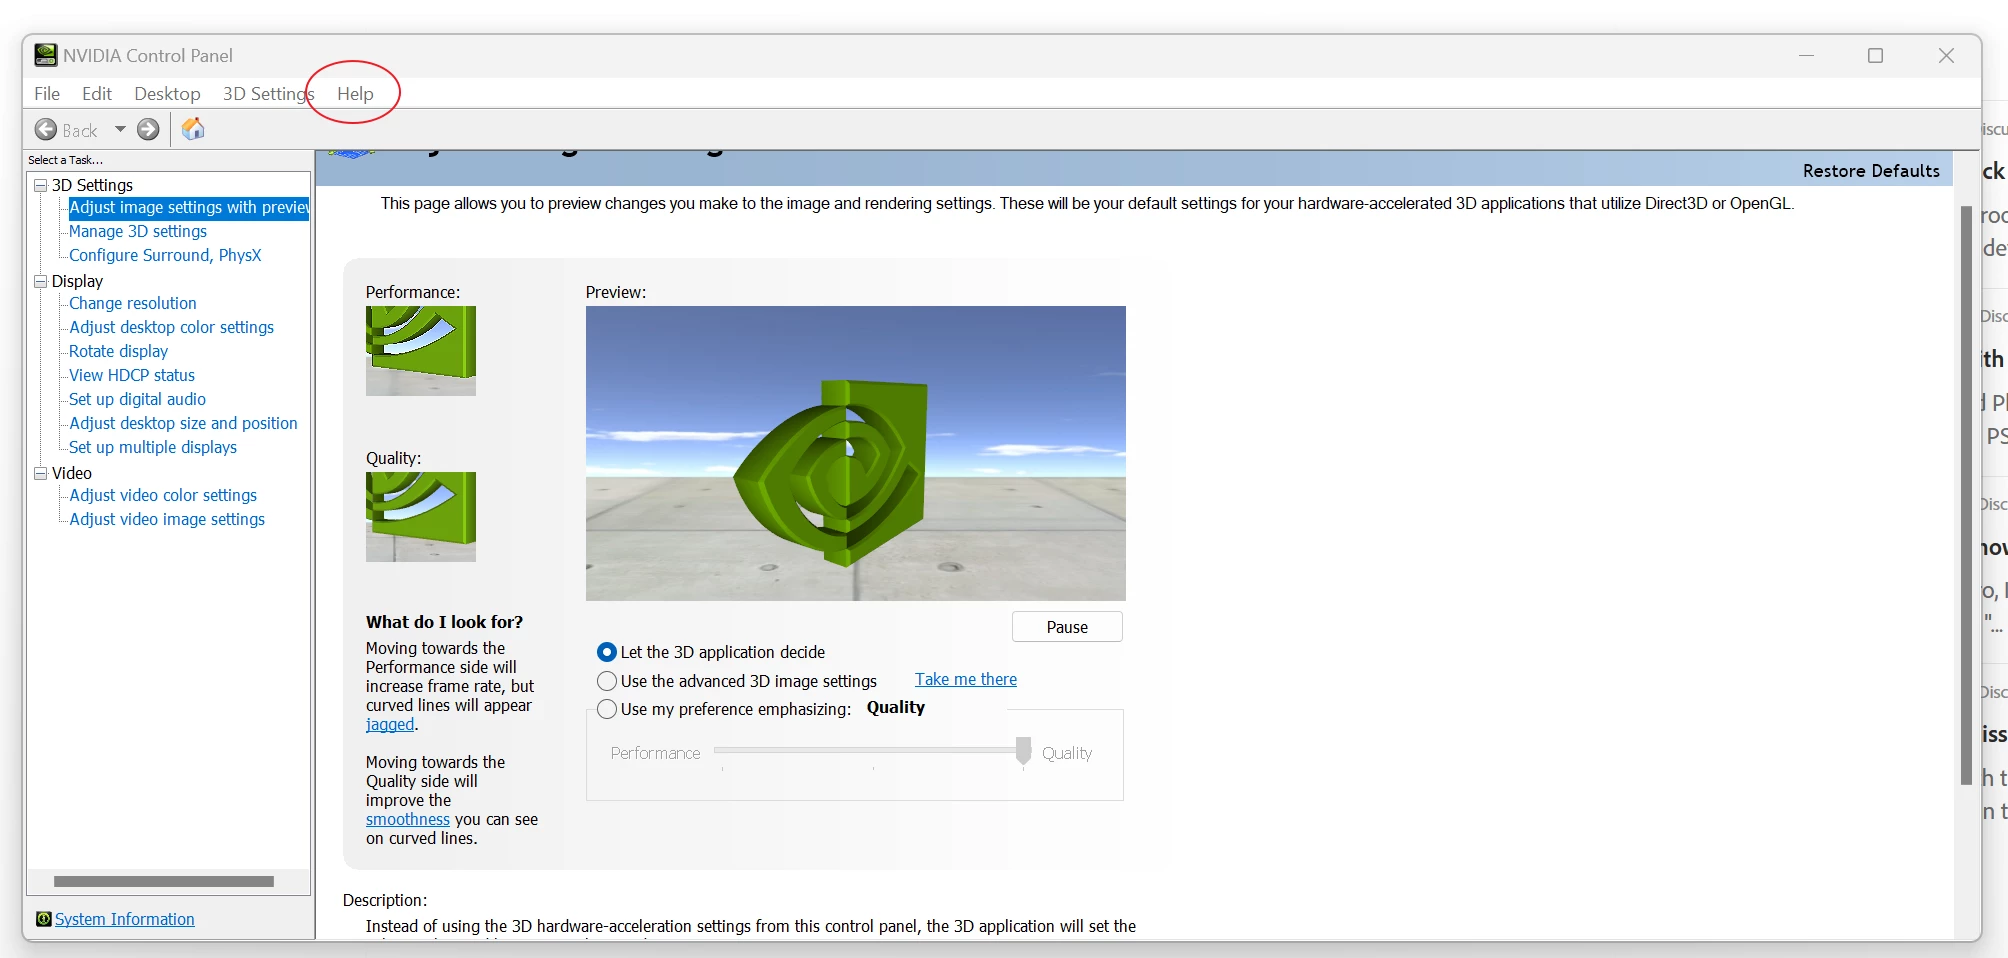The height and width of the screenshot is (958, 2008).
Task: Select Let the 3D application decide
Action: click(x=607, y=652)
